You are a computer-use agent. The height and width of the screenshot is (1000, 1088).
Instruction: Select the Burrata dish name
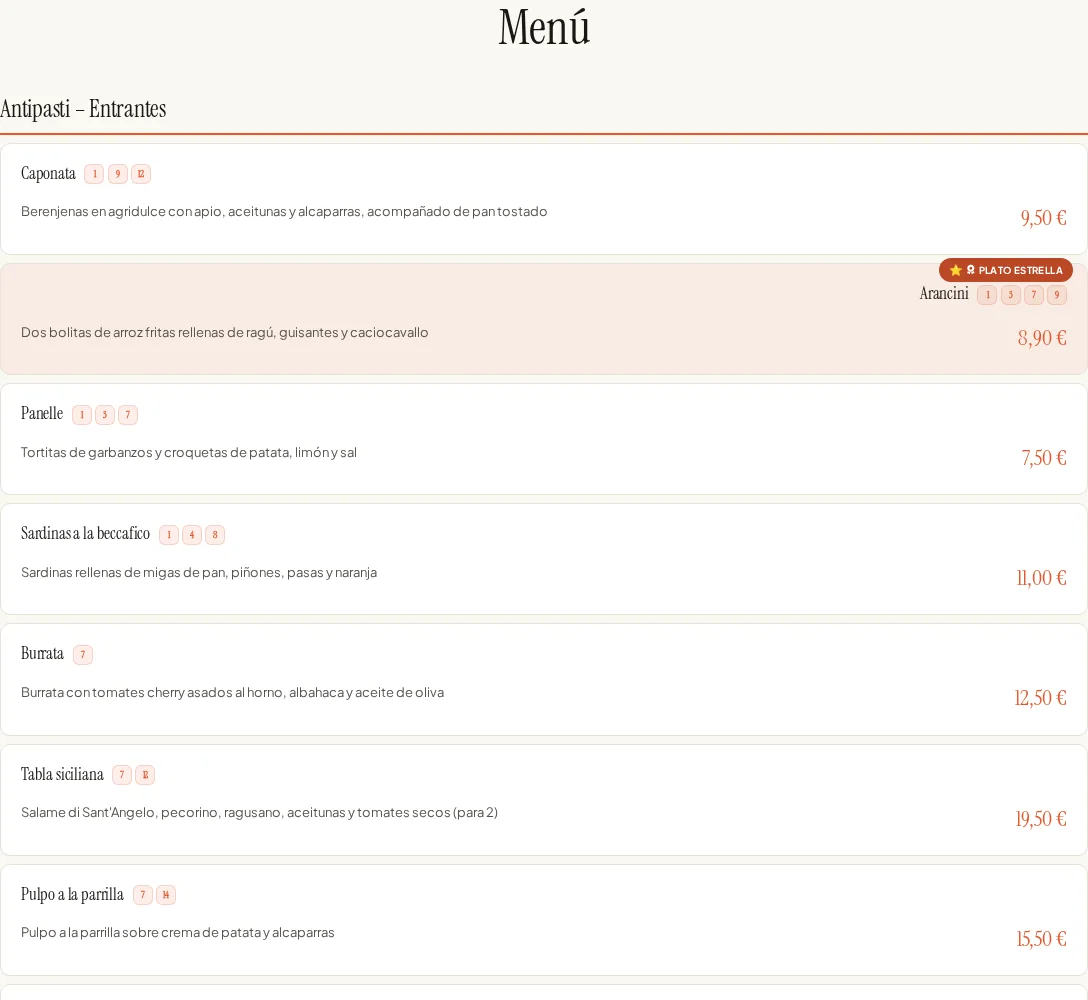click(42, 654)
